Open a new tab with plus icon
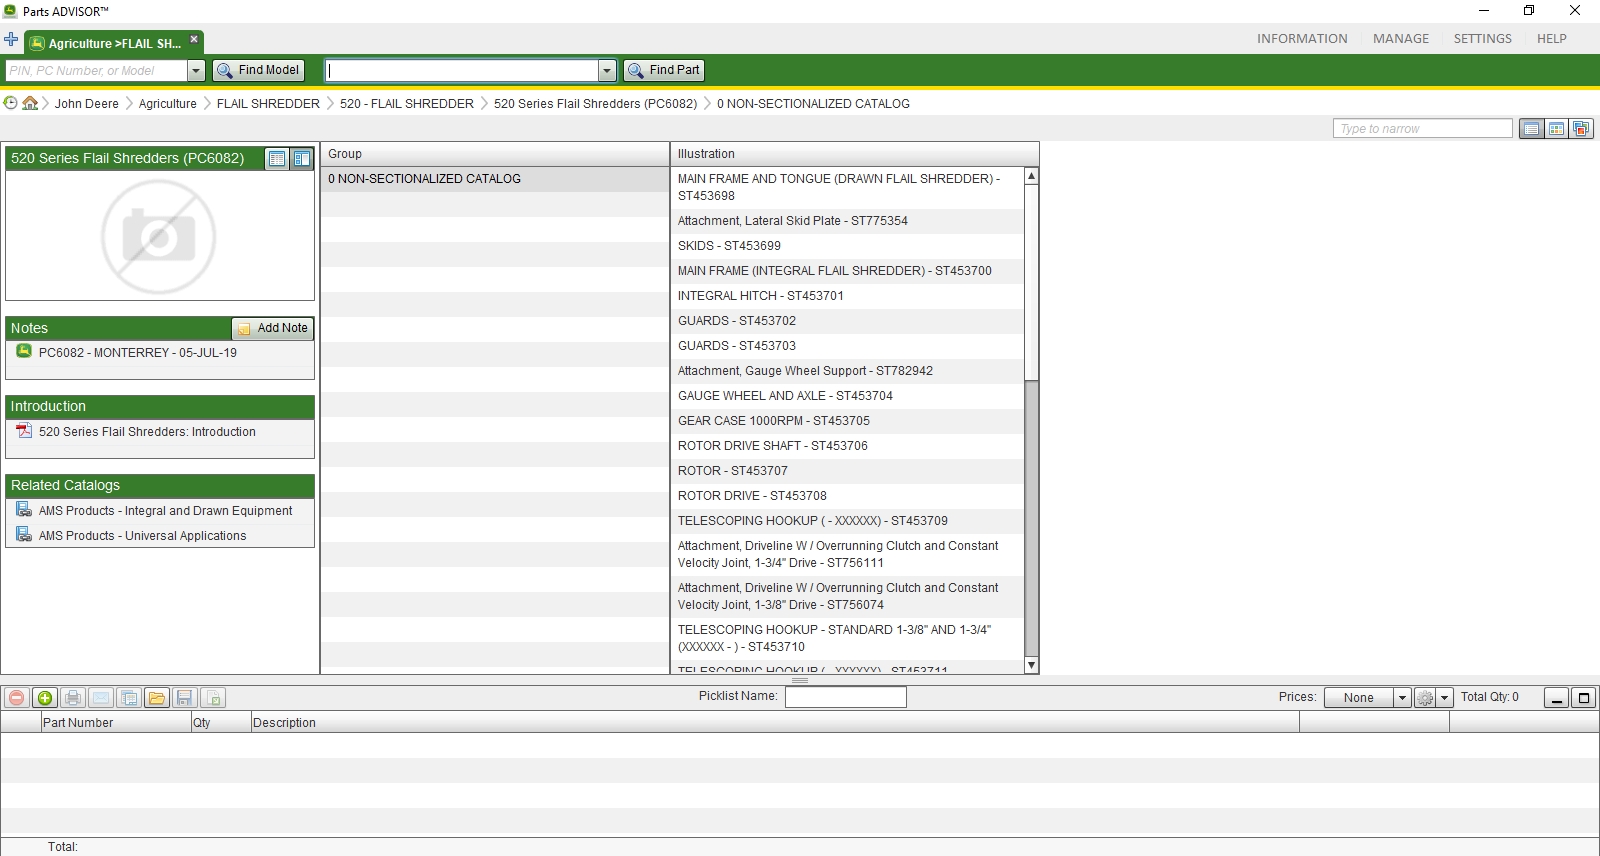 click(11, 40)
